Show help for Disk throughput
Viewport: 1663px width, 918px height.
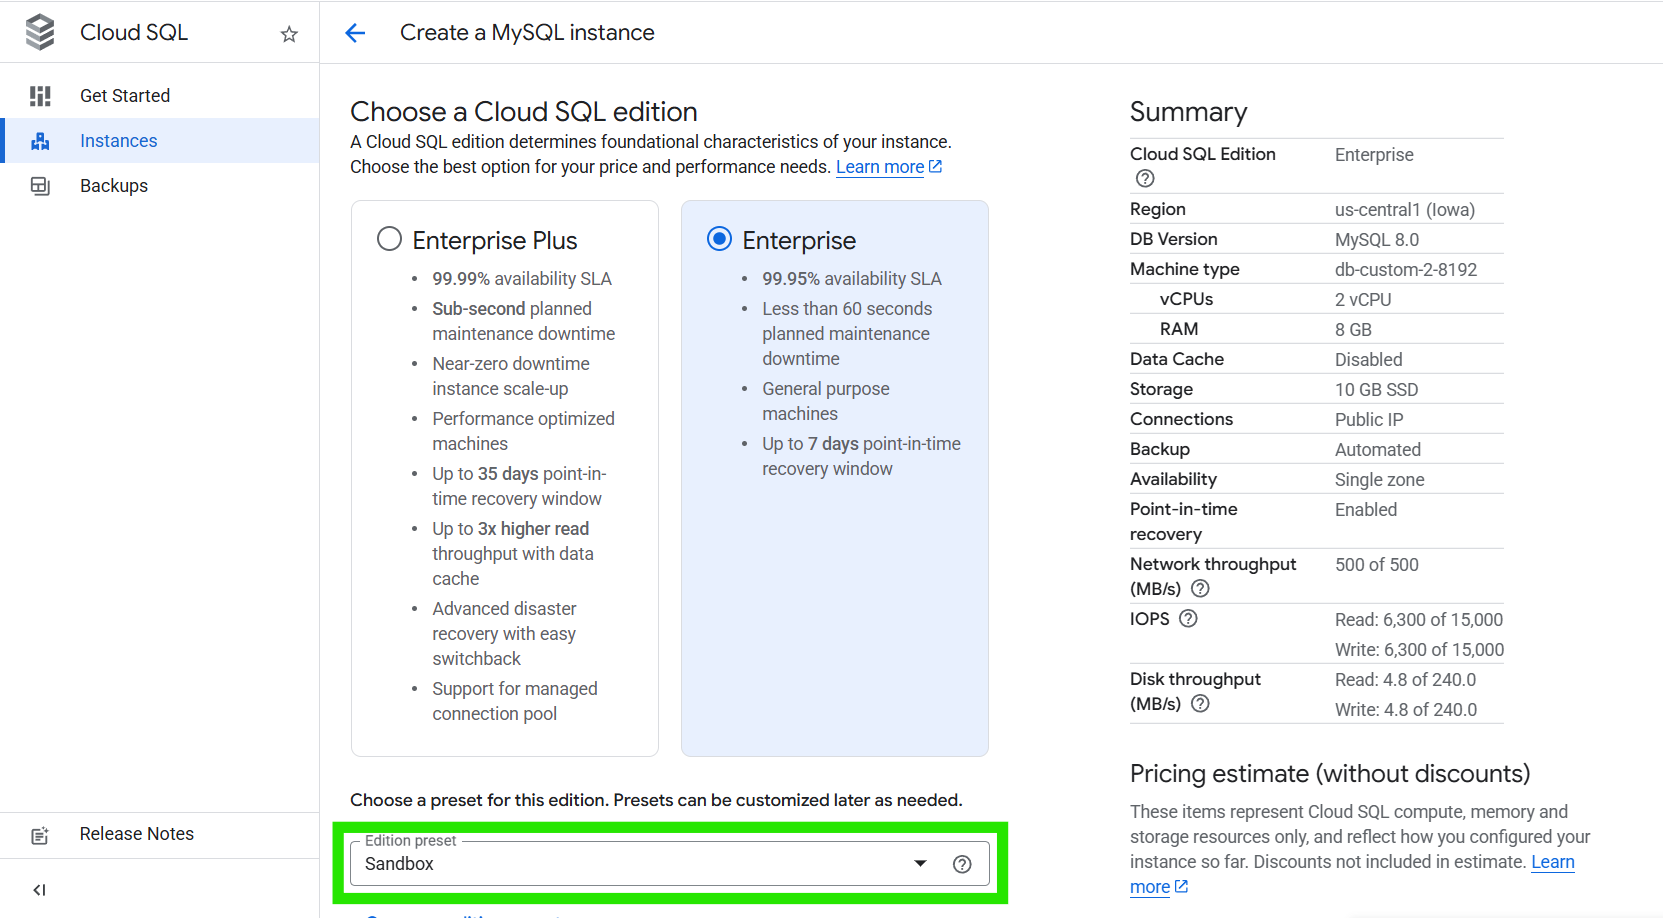(1200, 704)
